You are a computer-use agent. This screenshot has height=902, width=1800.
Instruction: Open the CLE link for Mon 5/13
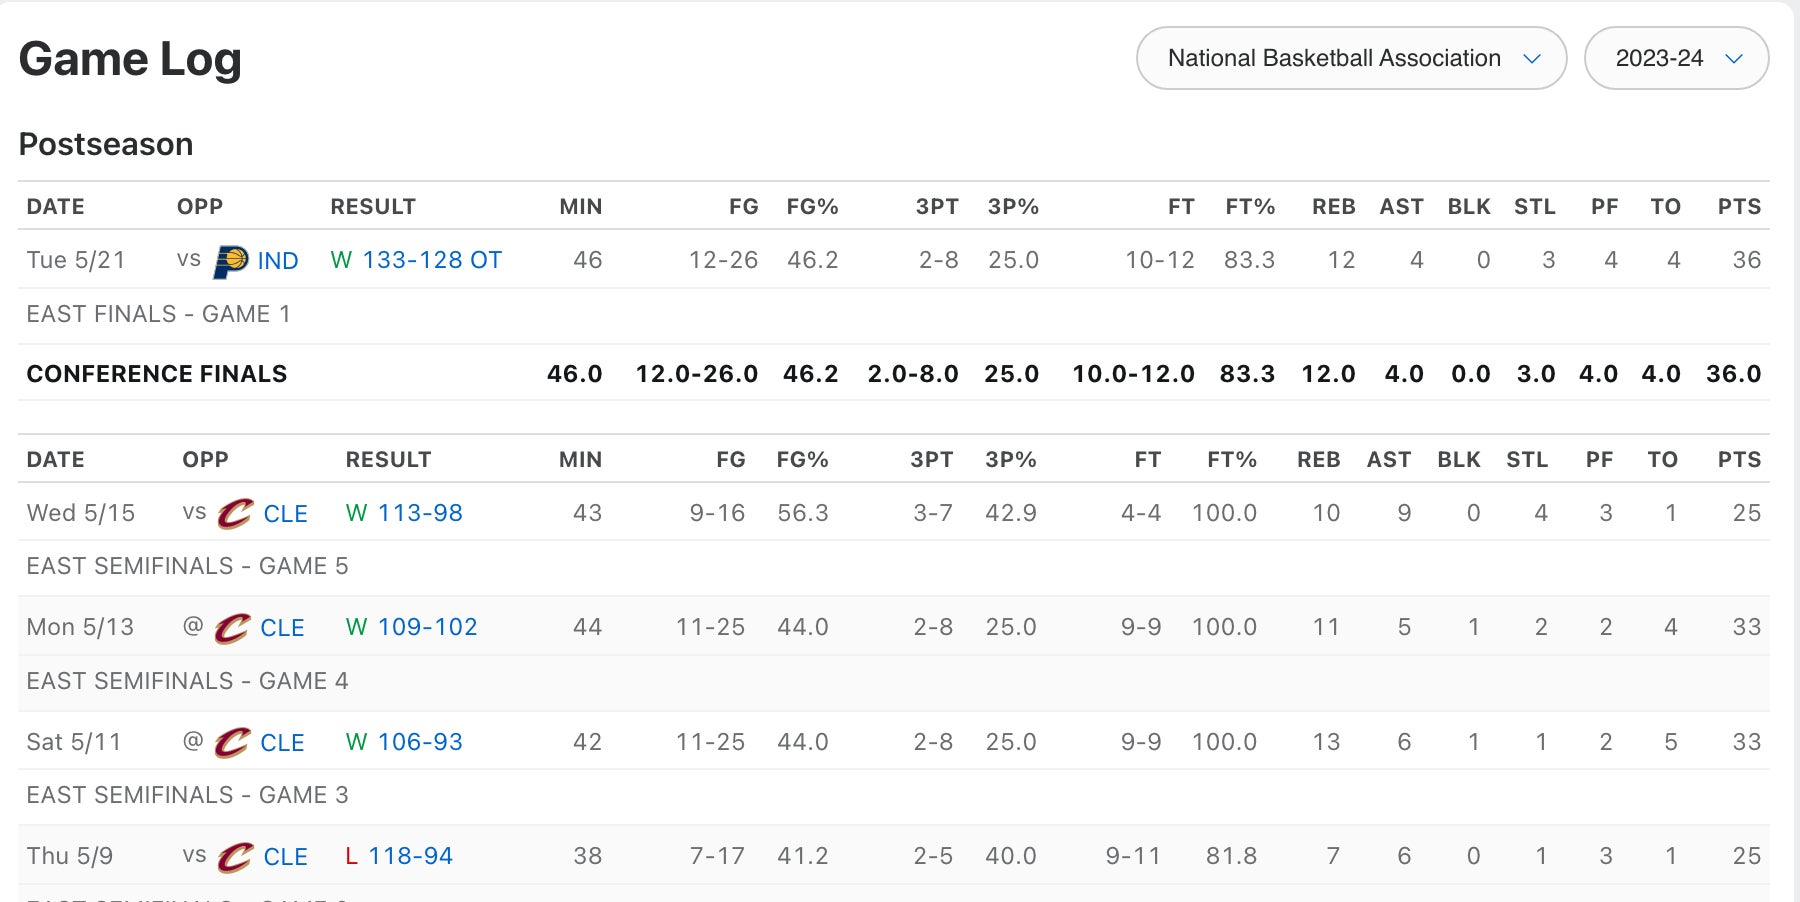pyautogui.click(x=282, y=628)
